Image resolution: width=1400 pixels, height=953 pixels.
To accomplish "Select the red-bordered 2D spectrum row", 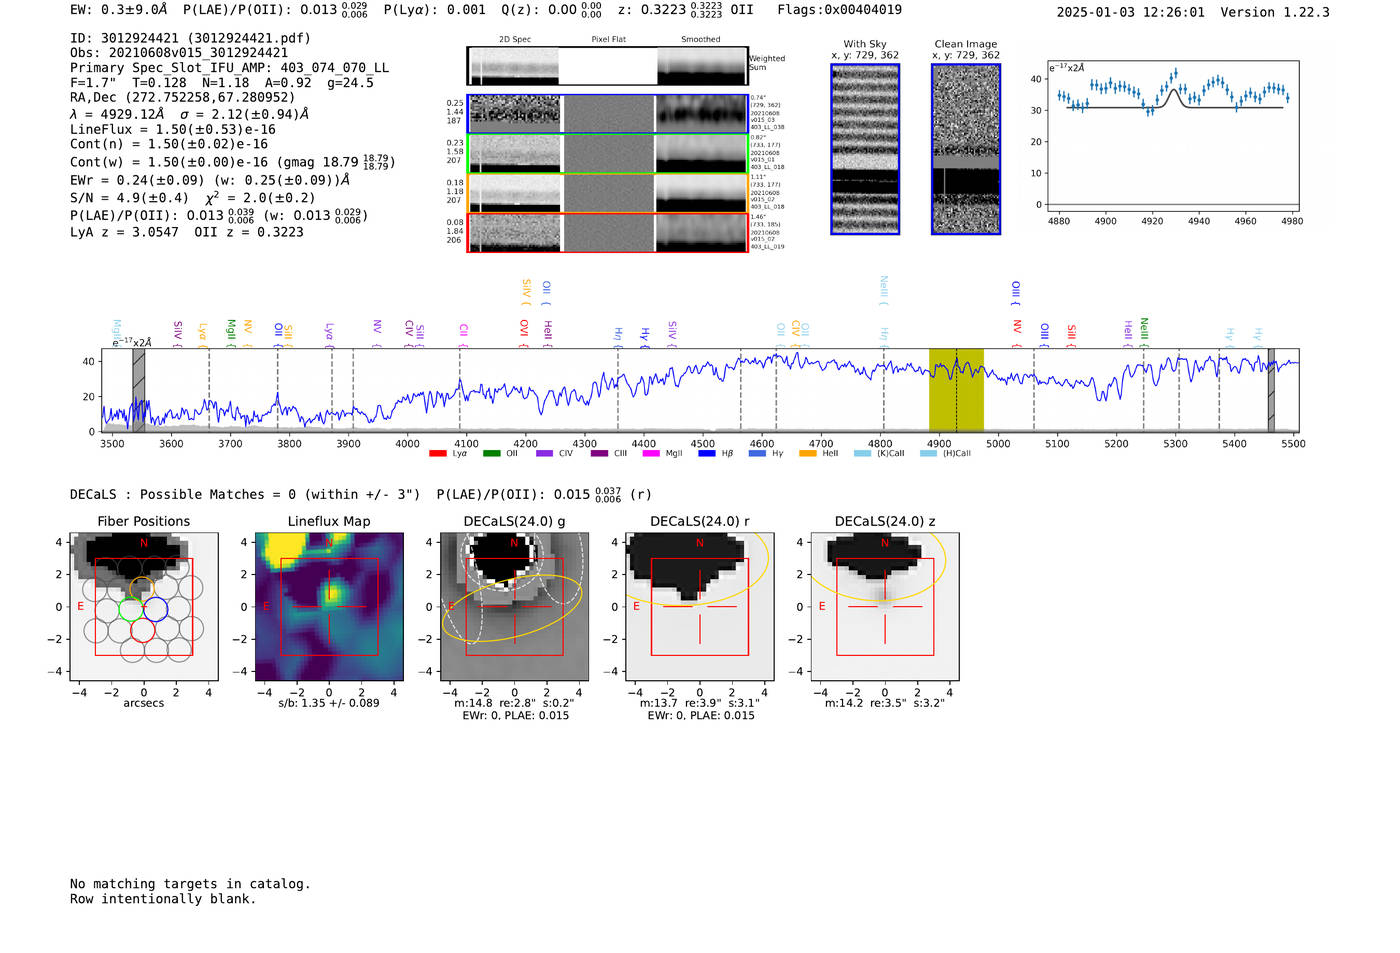I will click(x=608, y=232).
